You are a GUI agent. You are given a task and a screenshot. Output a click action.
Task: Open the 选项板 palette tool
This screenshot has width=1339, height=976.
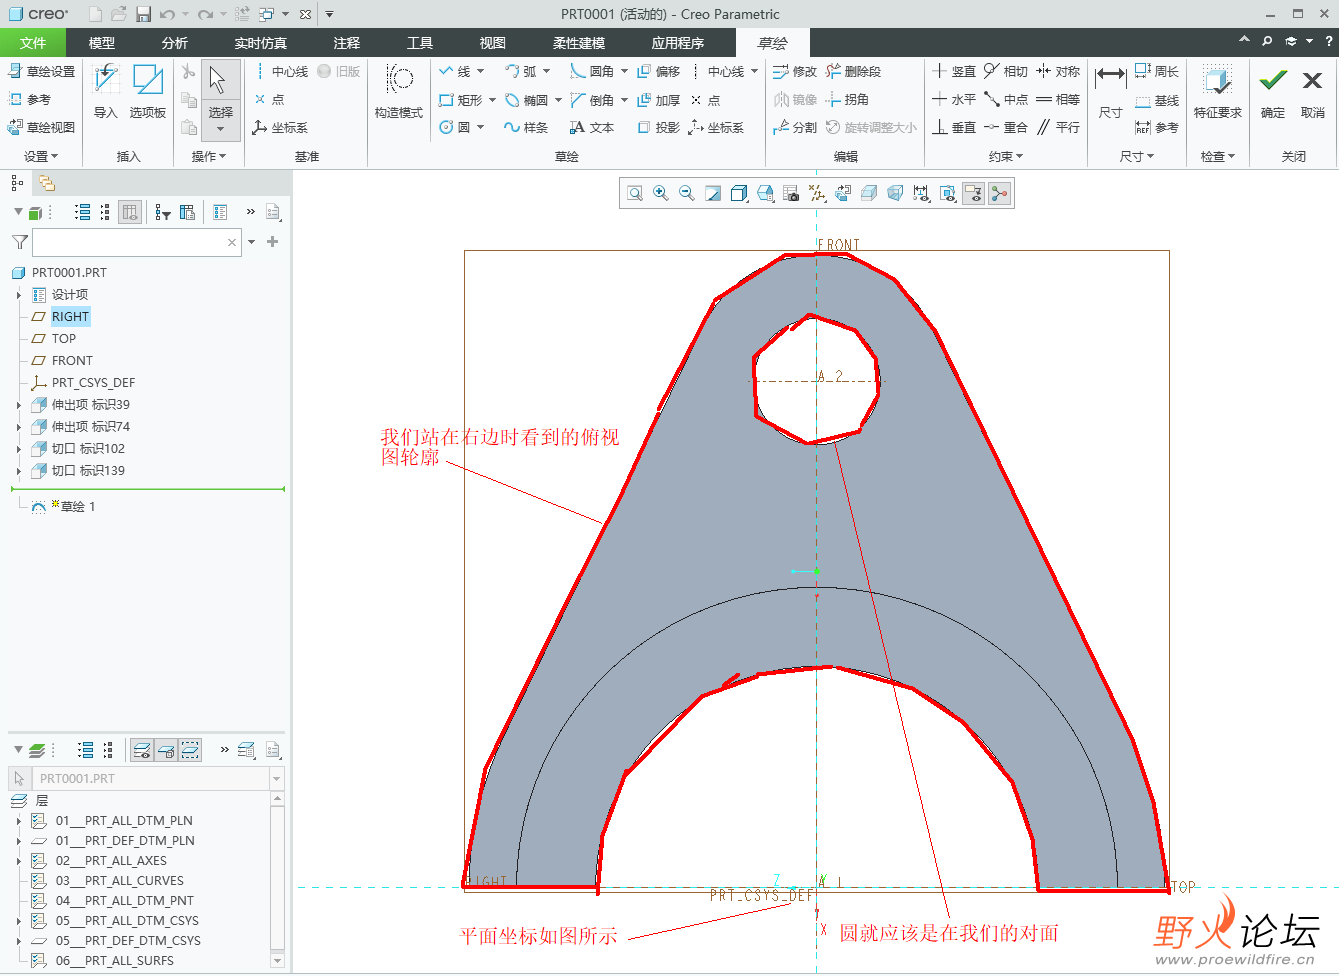click(148, 91)
